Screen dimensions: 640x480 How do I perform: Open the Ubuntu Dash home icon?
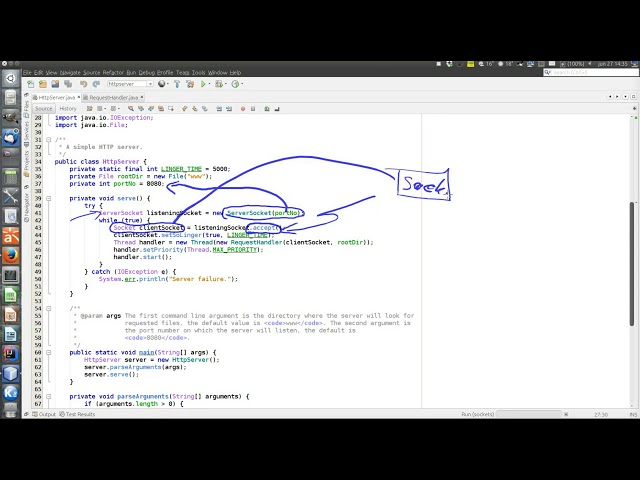11,79
